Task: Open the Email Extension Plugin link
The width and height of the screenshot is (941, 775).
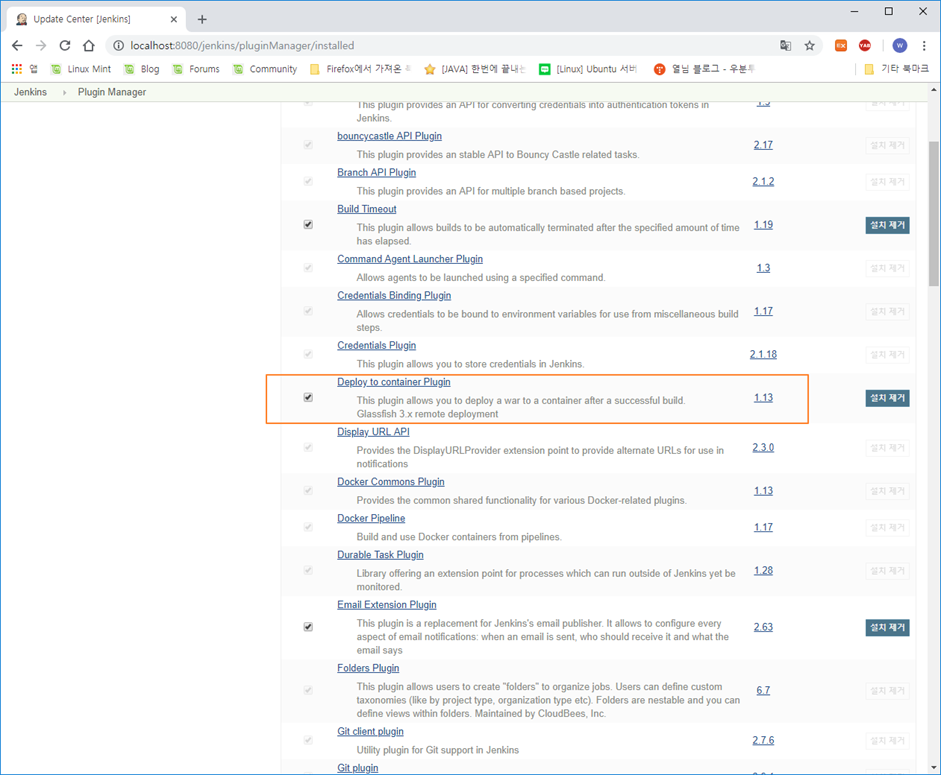Action: [386, 605]
